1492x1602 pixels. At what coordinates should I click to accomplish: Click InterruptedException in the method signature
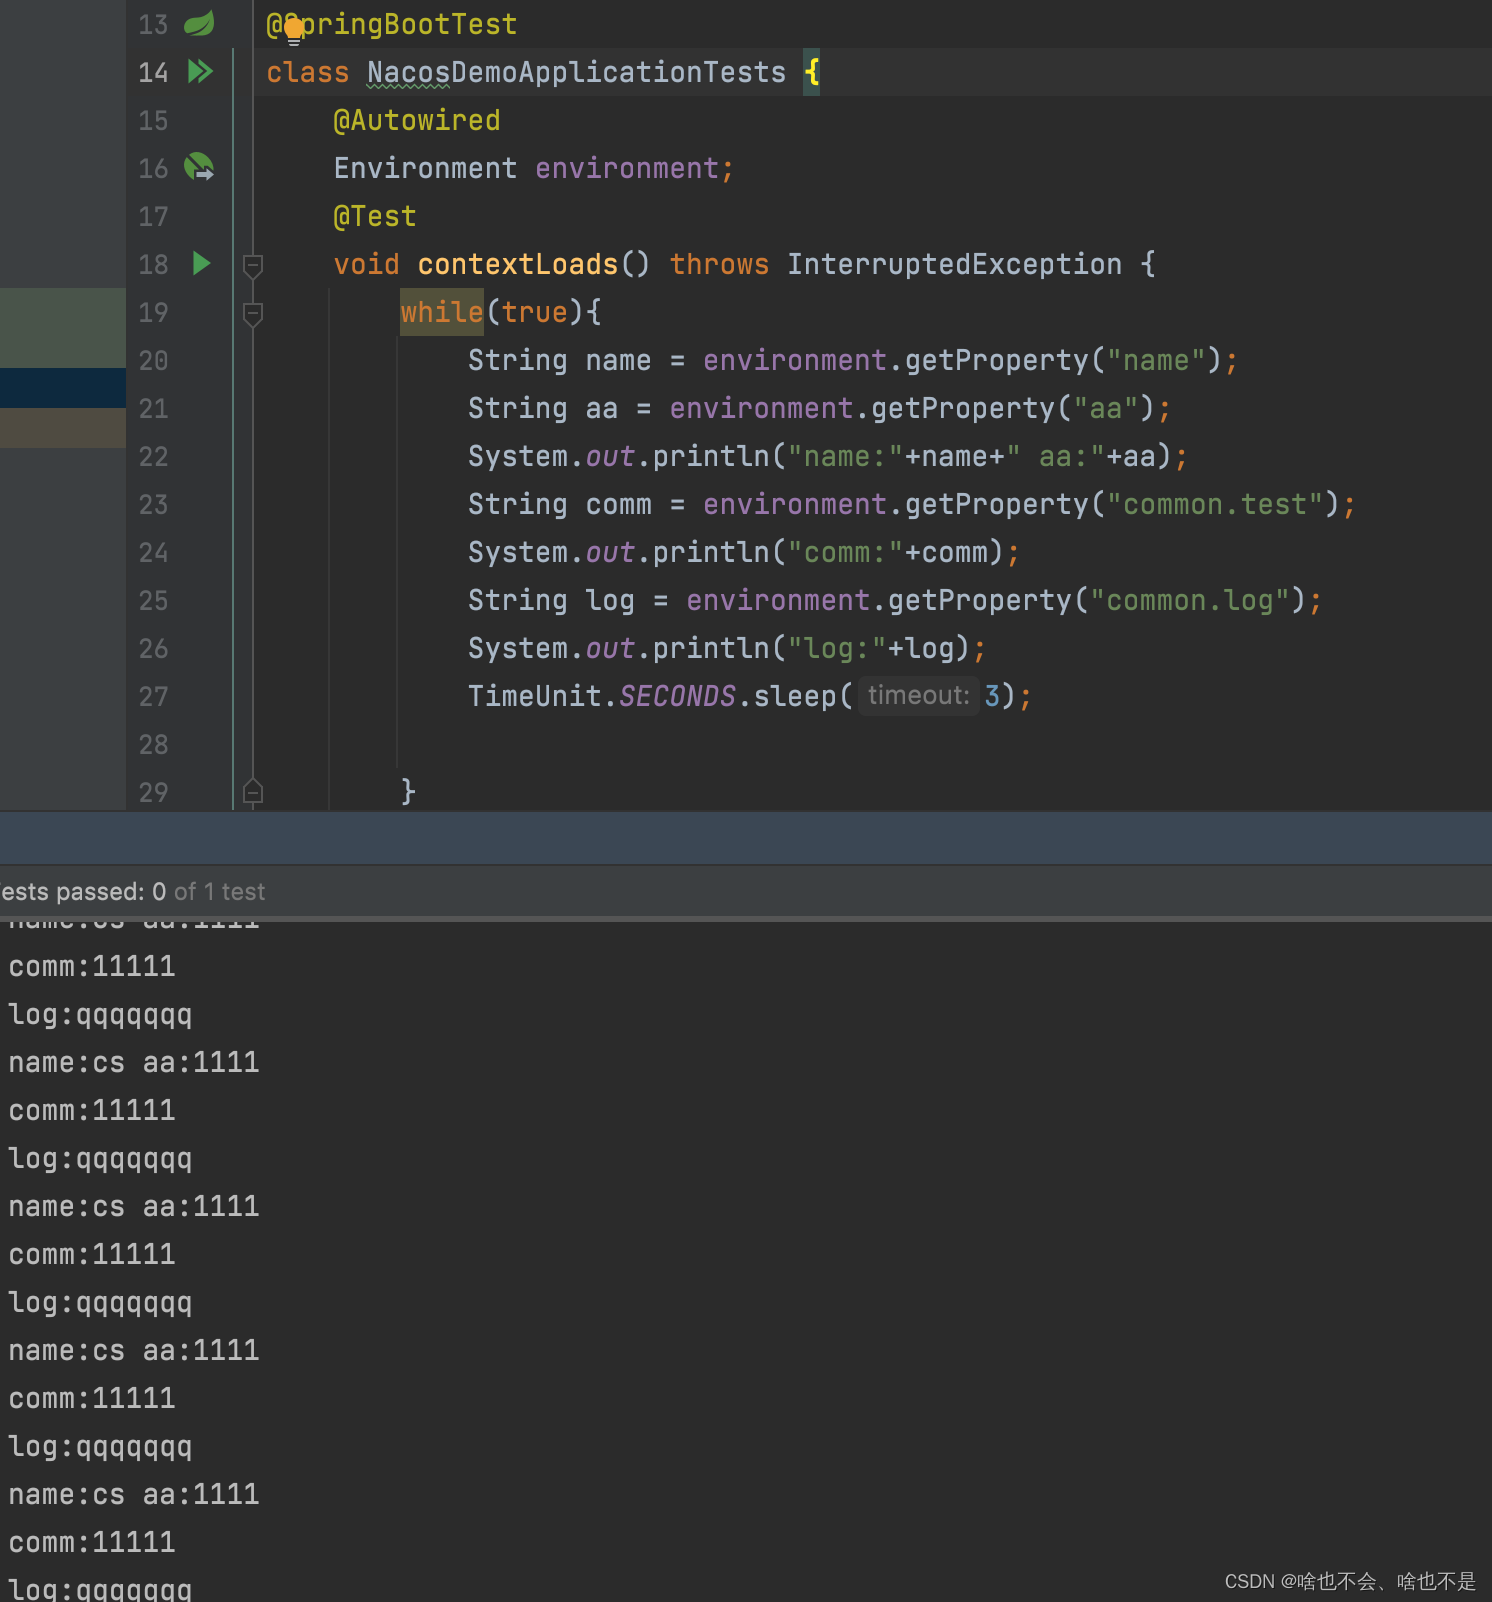coord(954,264)
